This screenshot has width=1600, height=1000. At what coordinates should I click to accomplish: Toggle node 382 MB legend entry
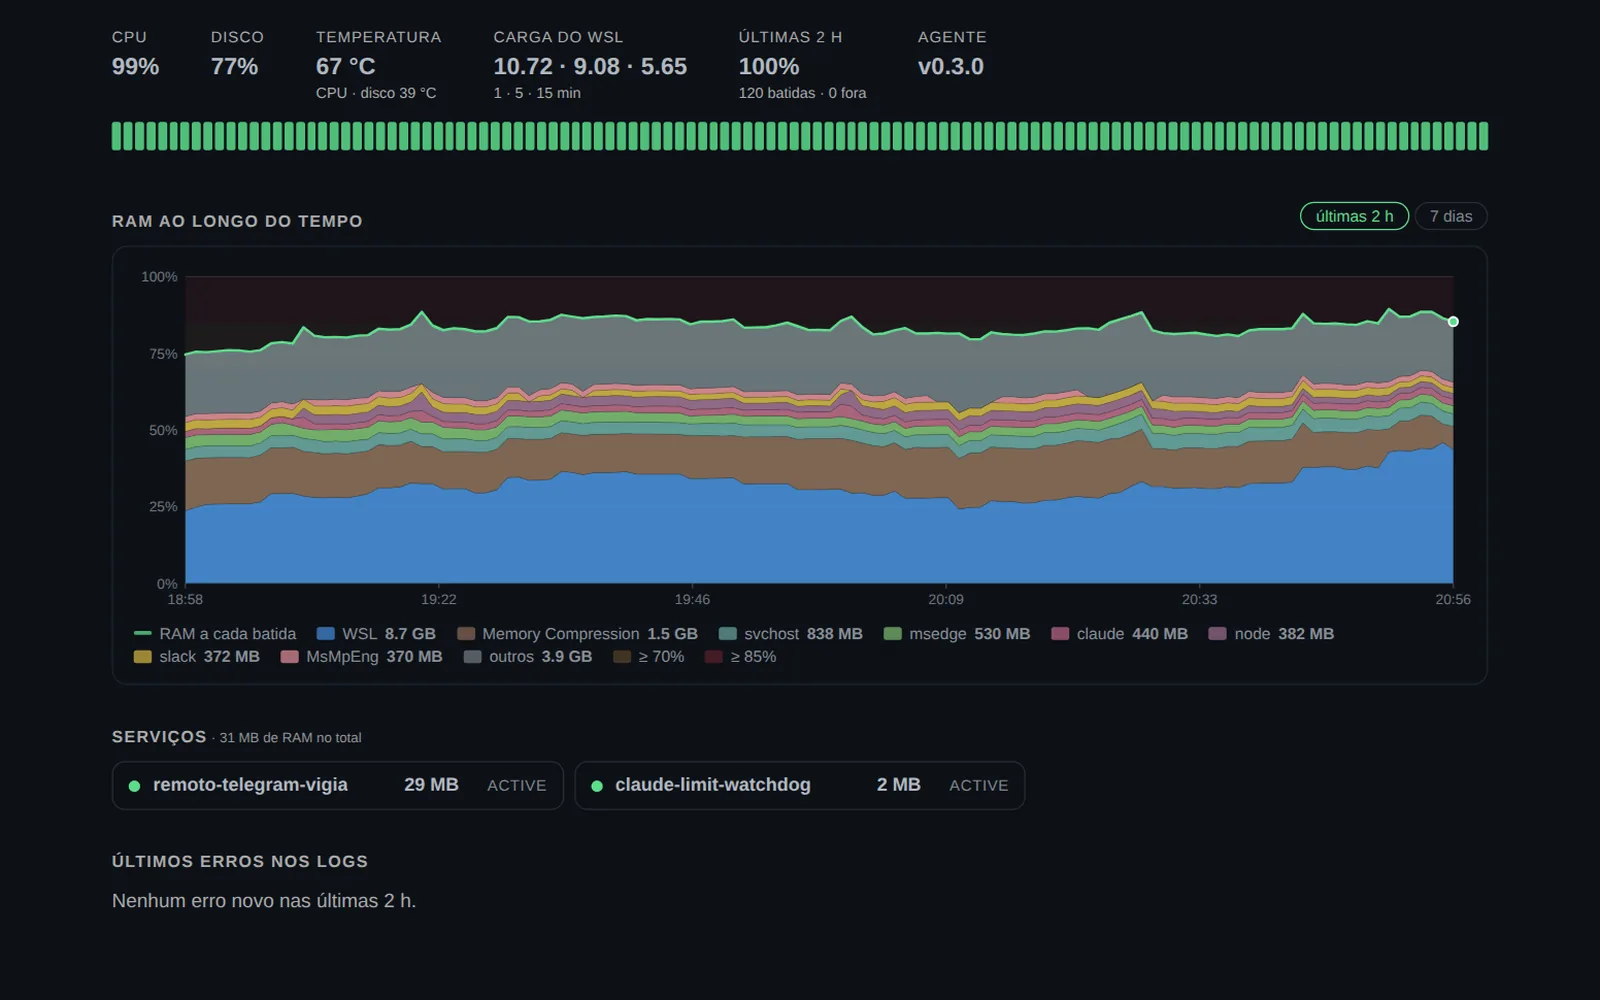[x=1271, y=634]
